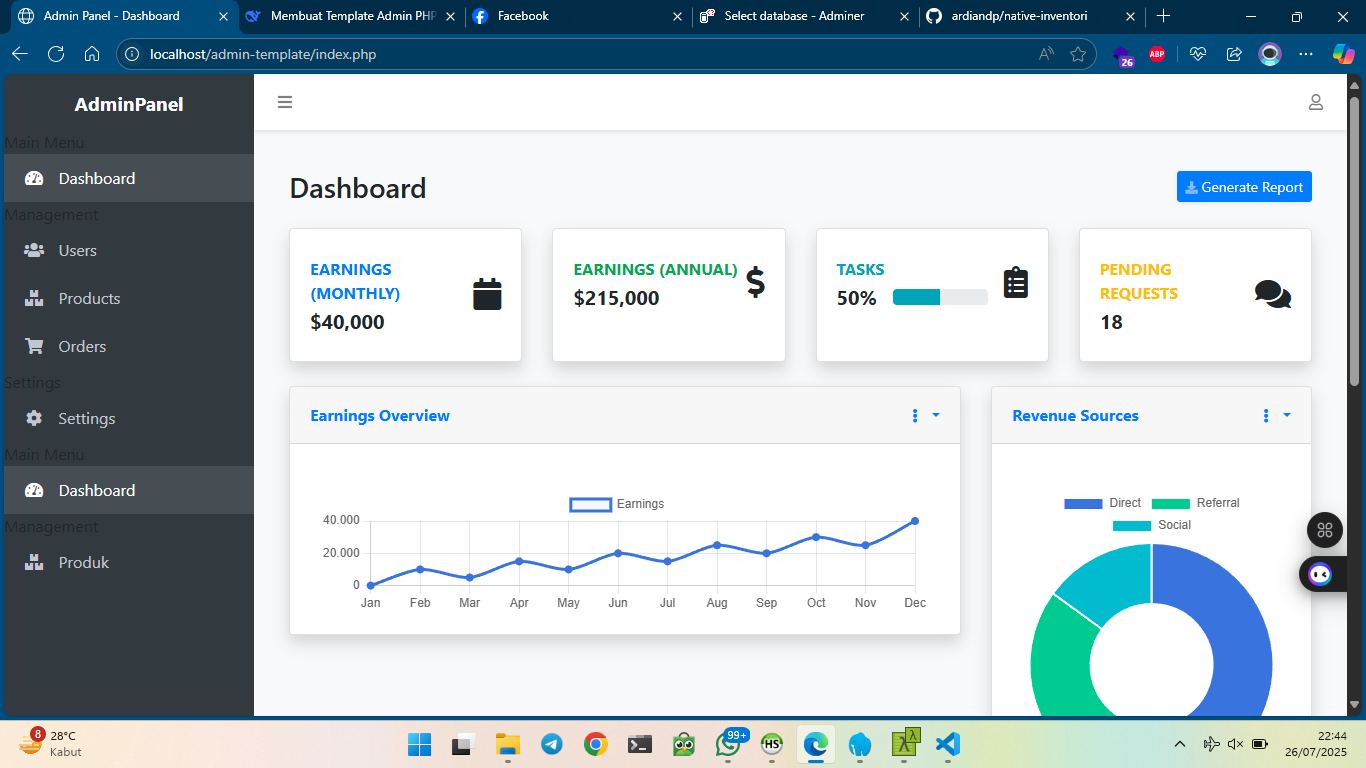Click the calendar icon on Earnings (Monthly) card
This screenshot has width=1366, height=768.
point(487,295)
